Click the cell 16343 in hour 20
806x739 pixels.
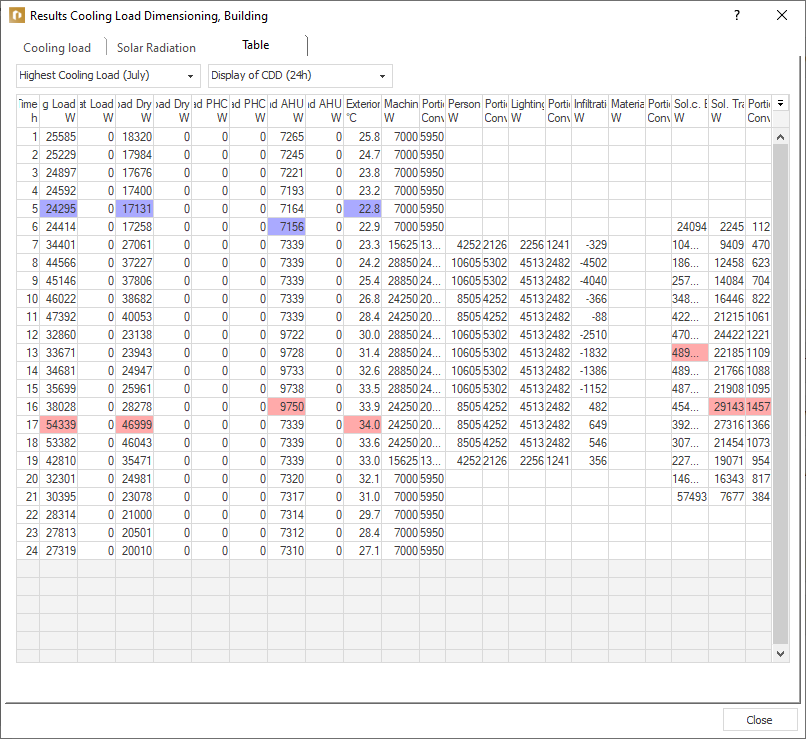tap(727, 479)
